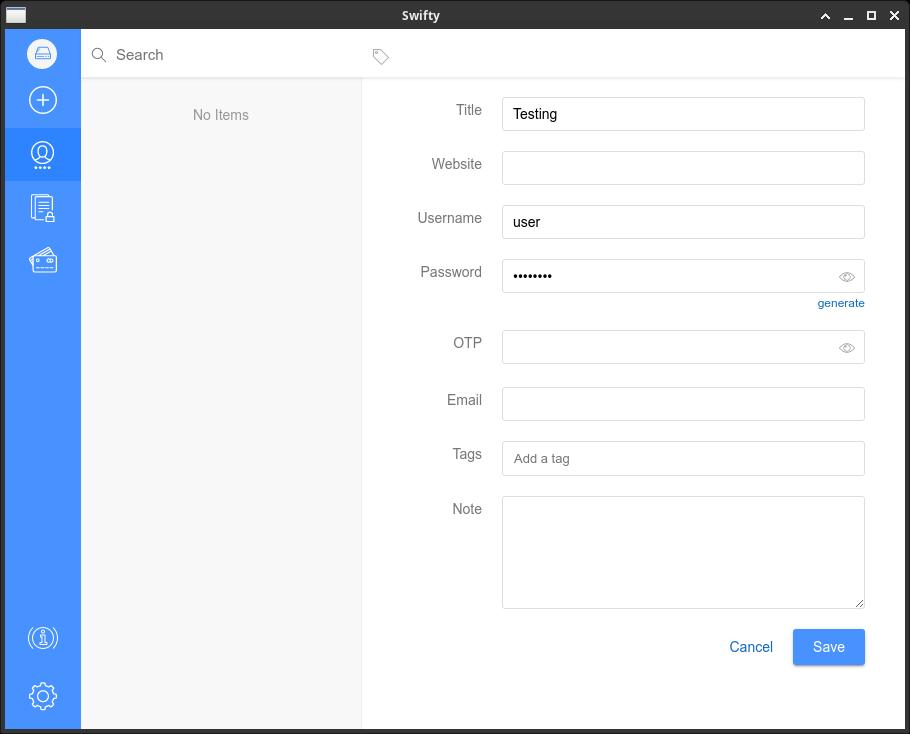Viewport: 910px width, 734px height.
Task: Focus the Website input field
Action: point(683,168)
